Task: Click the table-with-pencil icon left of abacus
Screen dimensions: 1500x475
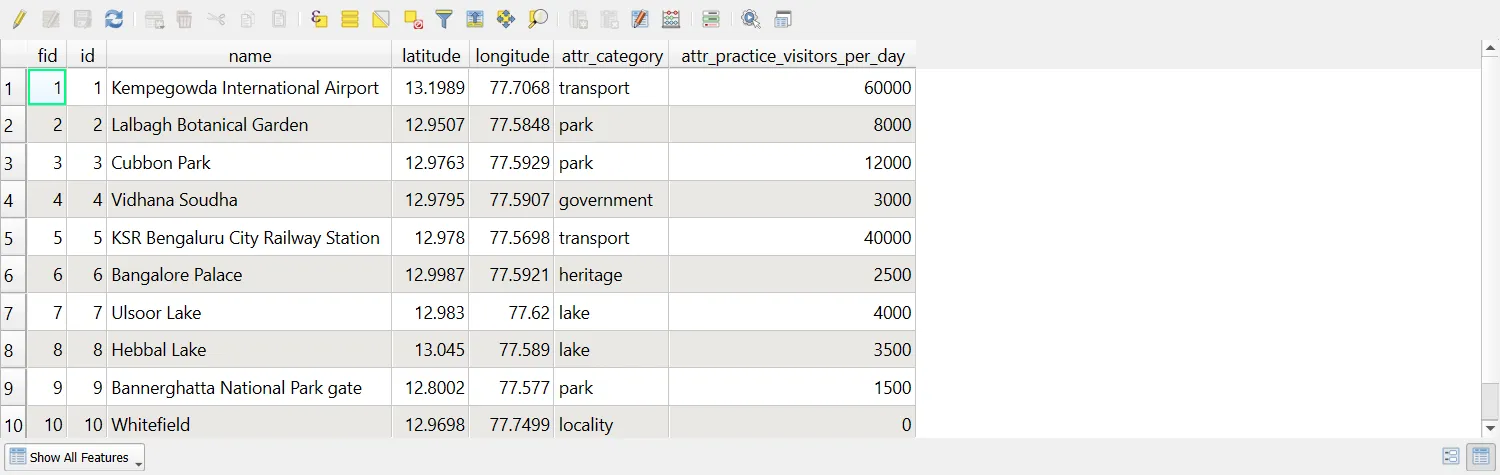Action: coord(640,19)
